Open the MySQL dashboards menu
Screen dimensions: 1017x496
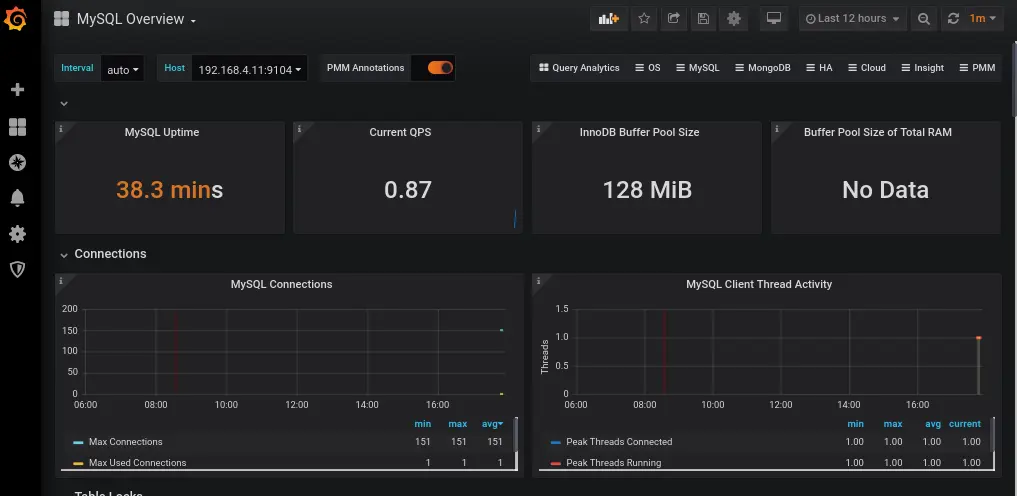pos(697,67)
